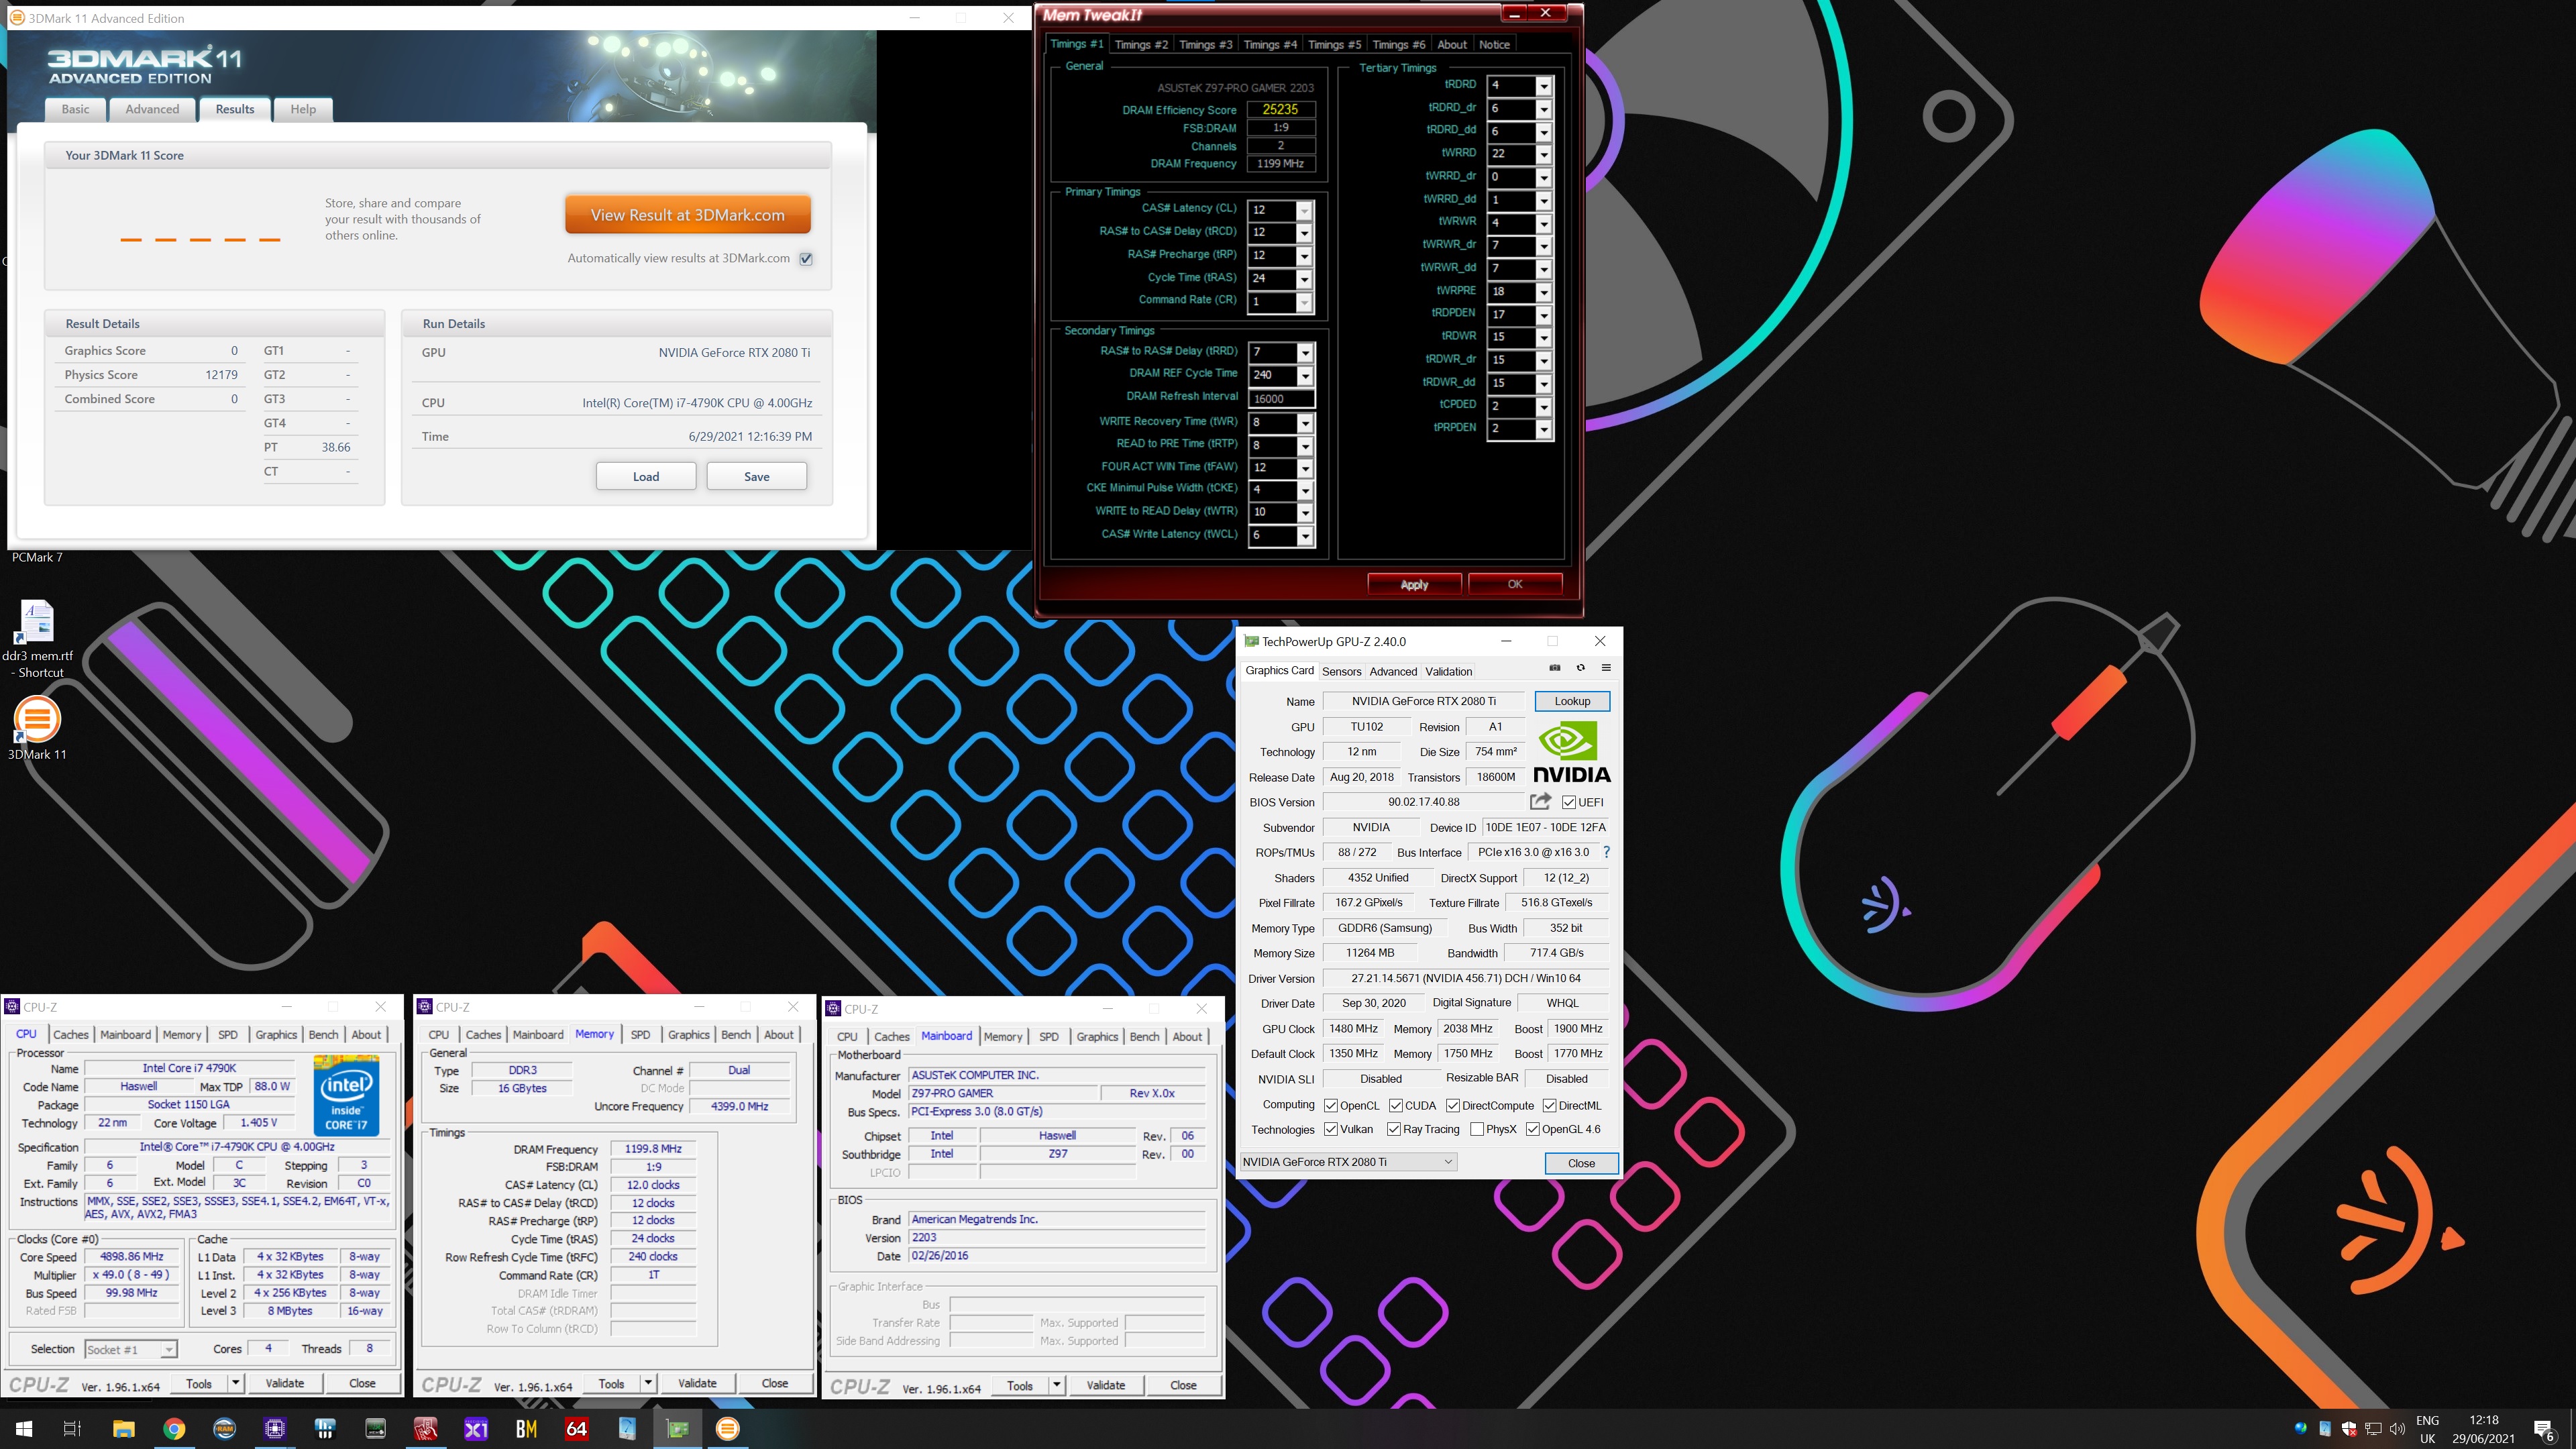Open the volume control tray icon
This screenshot has height=1449, width=2576.
click(x=2397, y=1428)
